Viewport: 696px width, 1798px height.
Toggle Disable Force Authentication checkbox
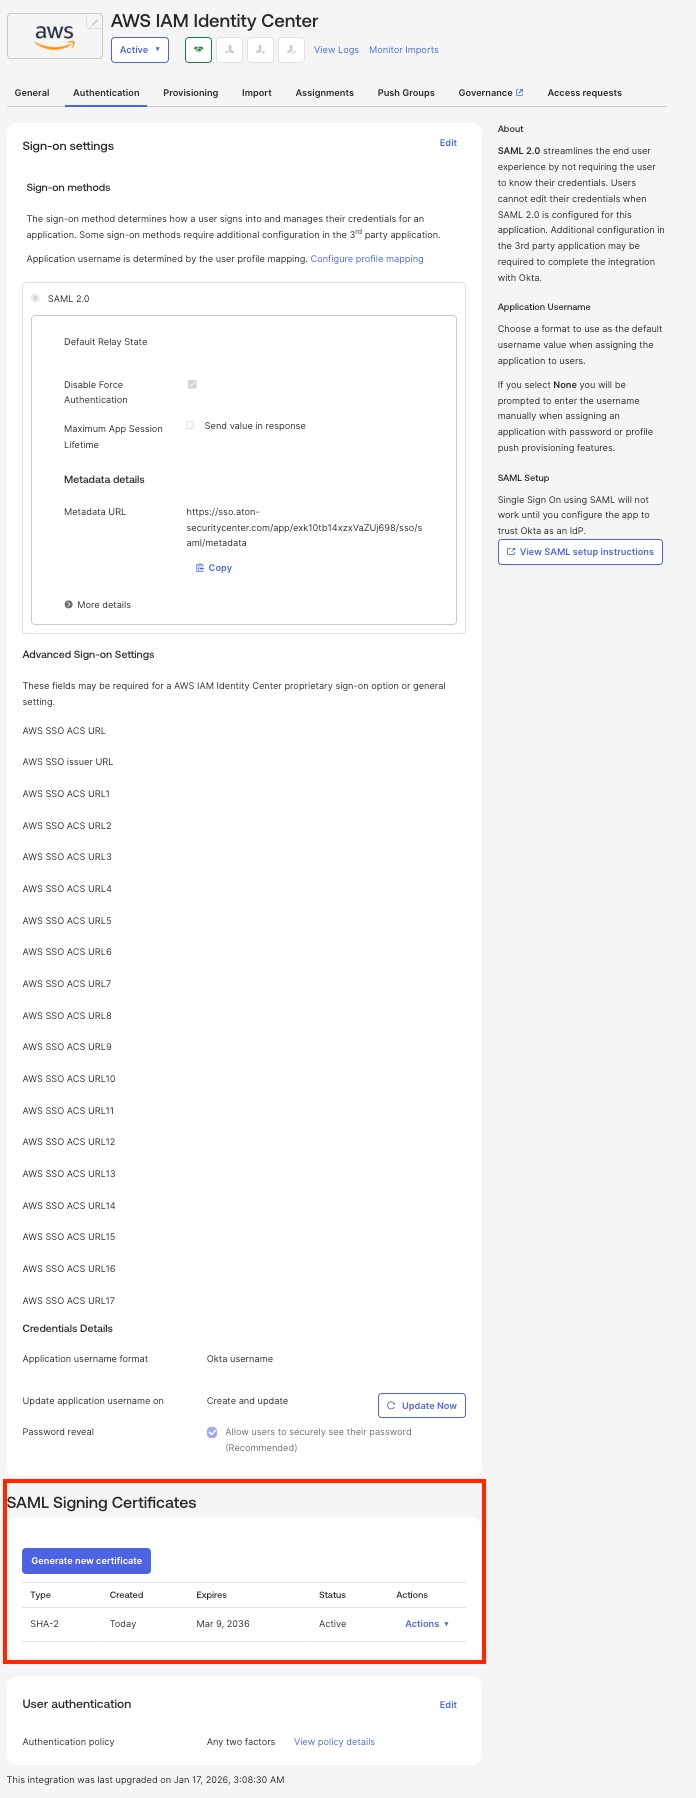192,384
